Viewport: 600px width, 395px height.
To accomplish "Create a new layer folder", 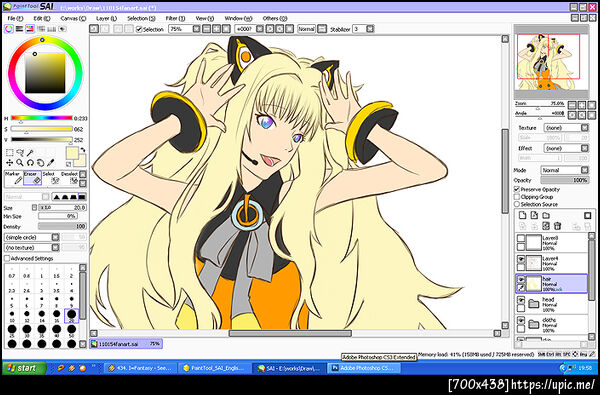I will [x=546, y=215].
